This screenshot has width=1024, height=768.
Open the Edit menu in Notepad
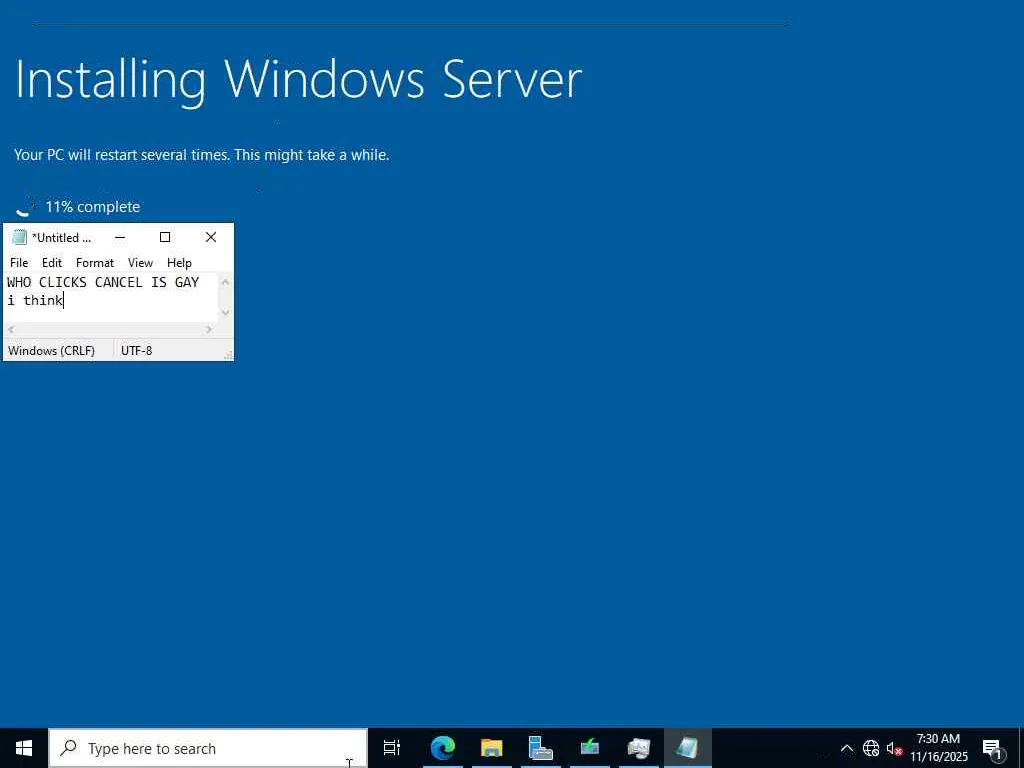pos(52,263)
